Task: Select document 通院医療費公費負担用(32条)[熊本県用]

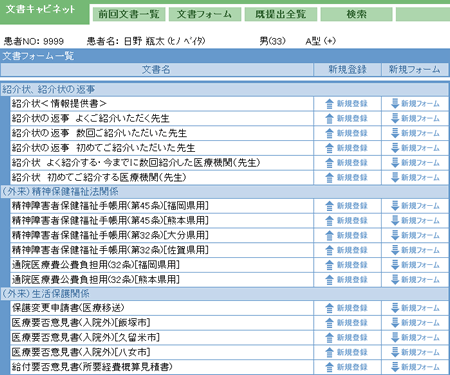Action: tap(96, 279)
